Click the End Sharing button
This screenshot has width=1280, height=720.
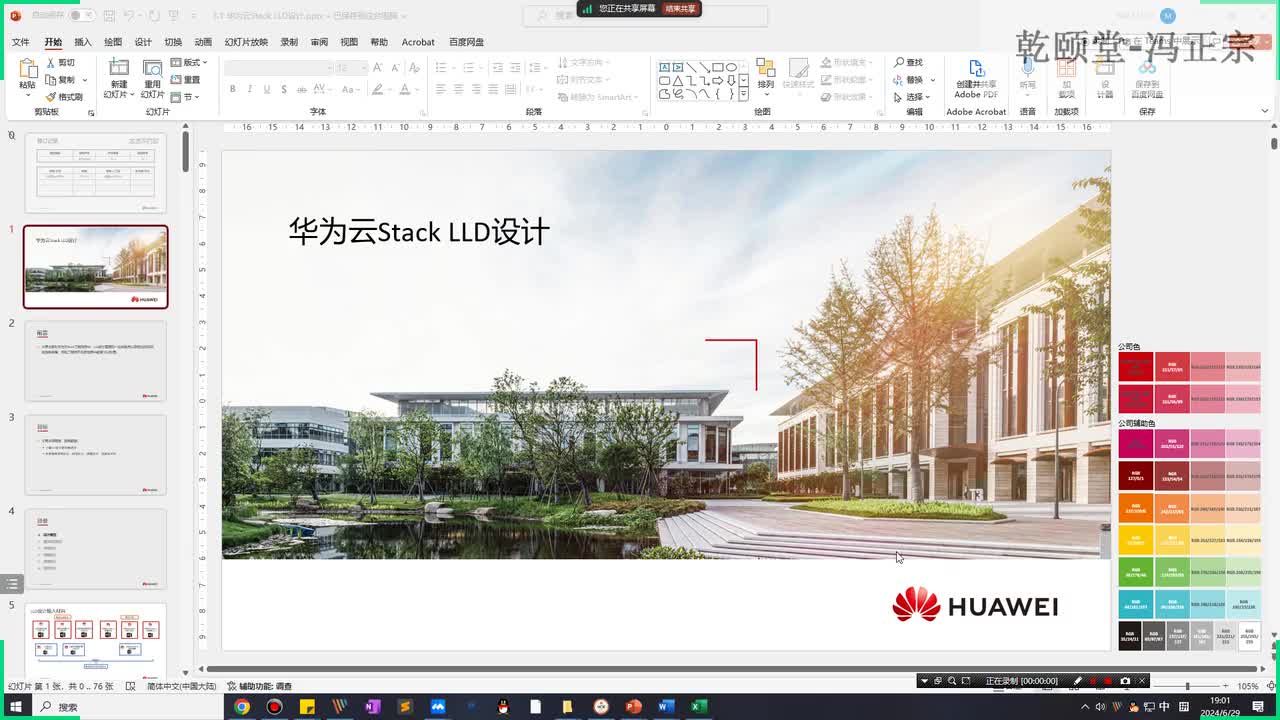(680, 8)
